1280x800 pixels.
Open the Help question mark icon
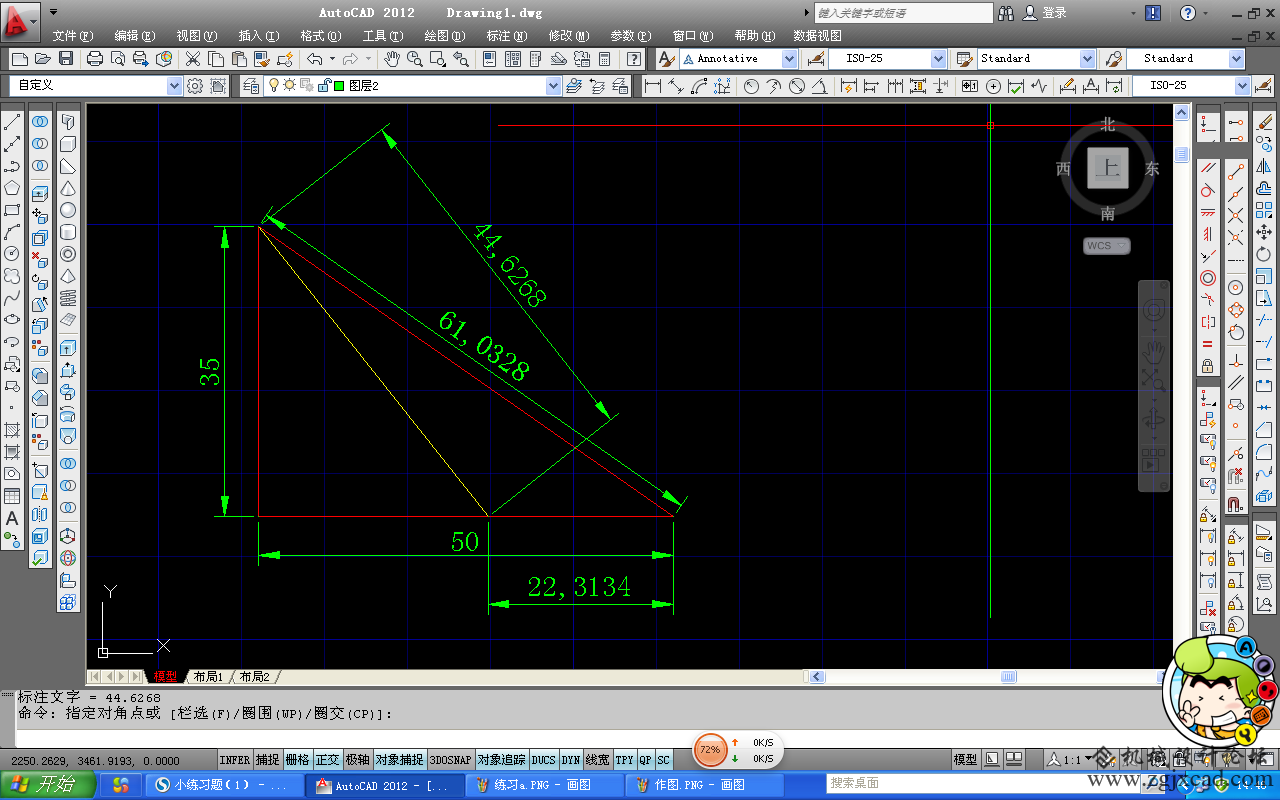[x=1187, y=13]
